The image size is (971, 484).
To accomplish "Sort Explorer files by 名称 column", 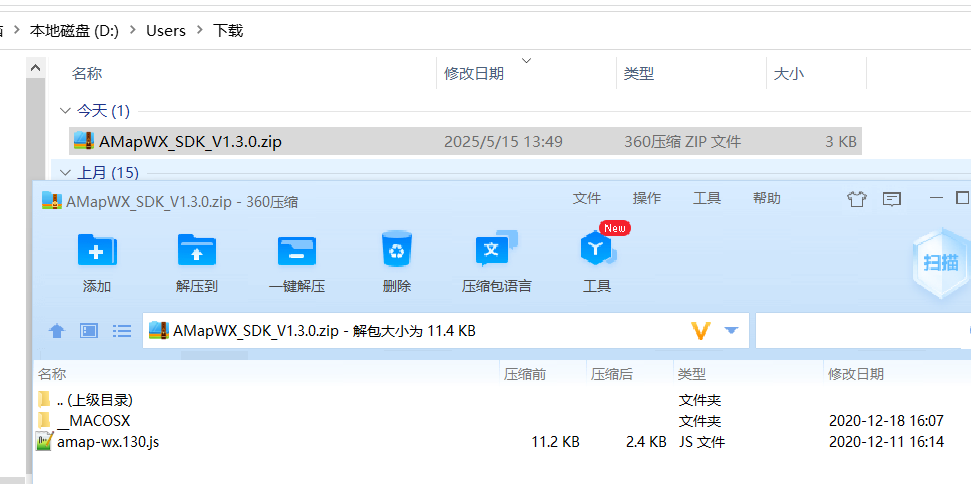I will 87,74.
